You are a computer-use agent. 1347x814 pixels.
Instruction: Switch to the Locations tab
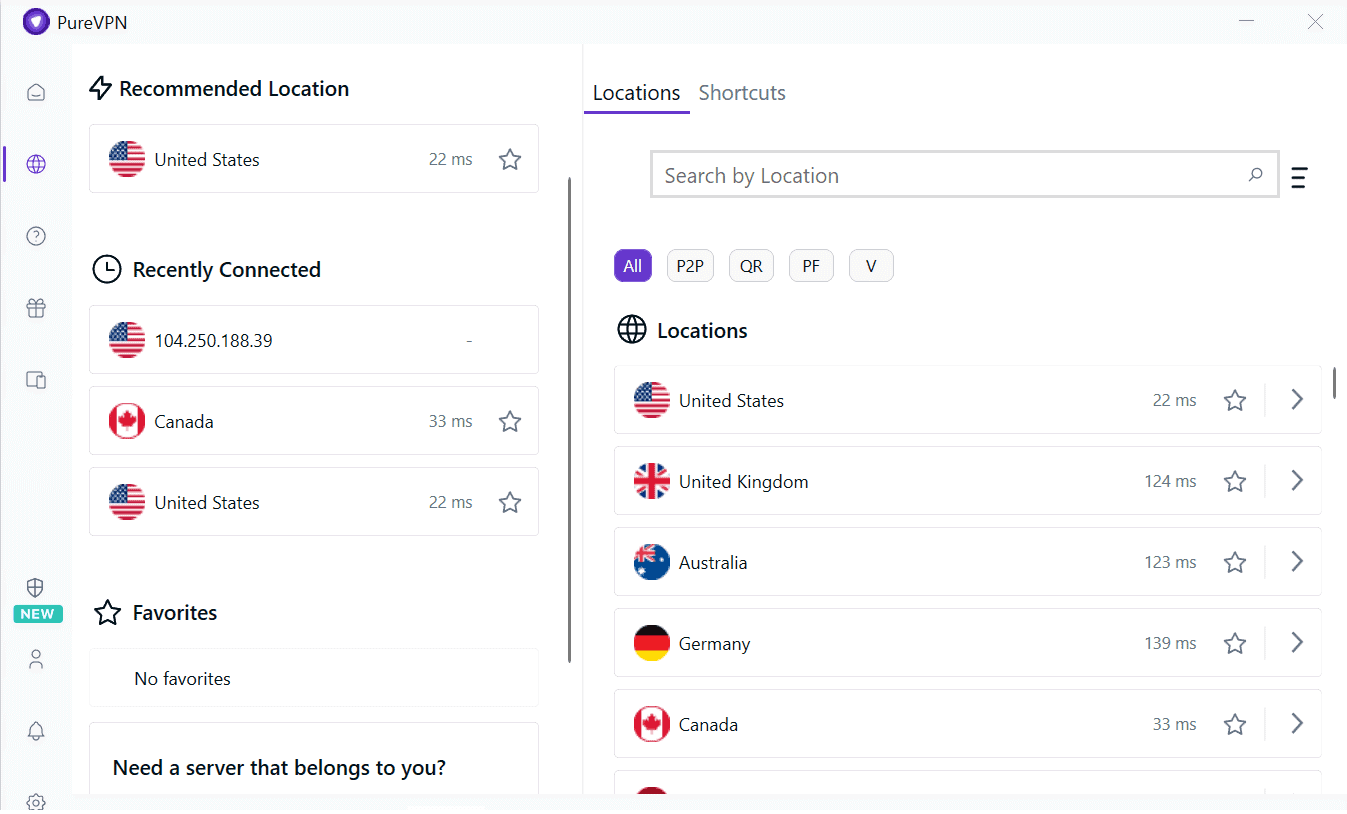pos(636,93)
